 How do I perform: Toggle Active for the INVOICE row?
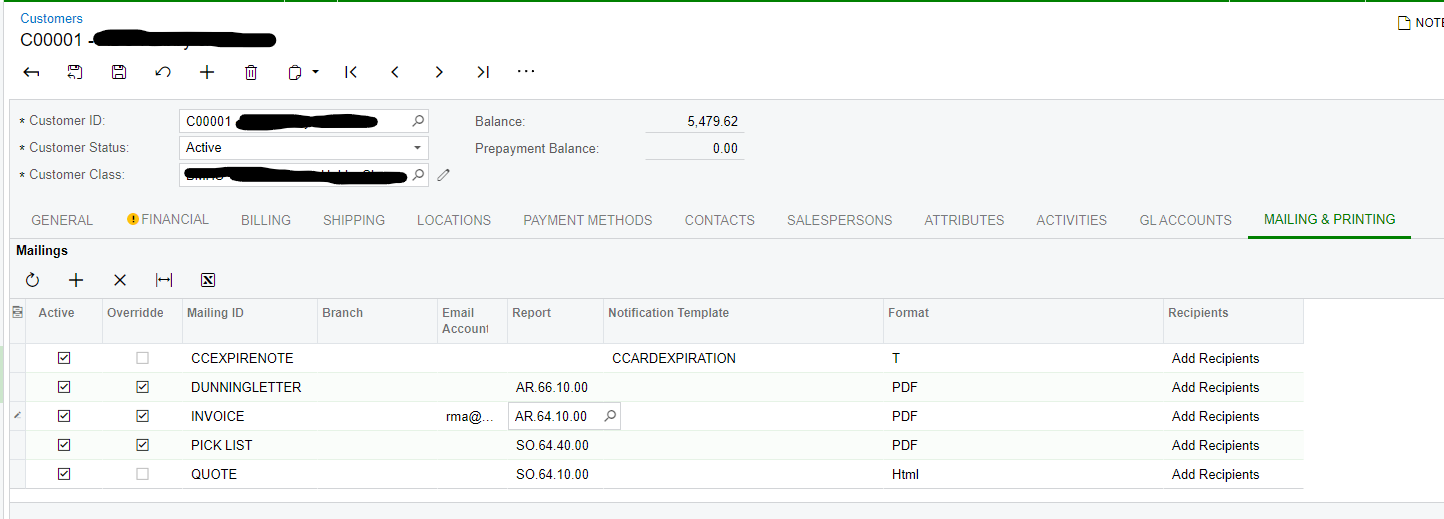click(x=65, y=416)
